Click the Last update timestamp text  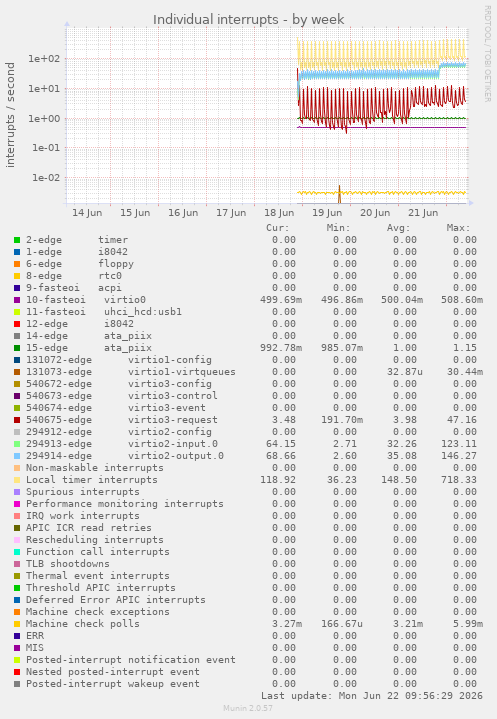pyautogui.click(x=372, y=696)
